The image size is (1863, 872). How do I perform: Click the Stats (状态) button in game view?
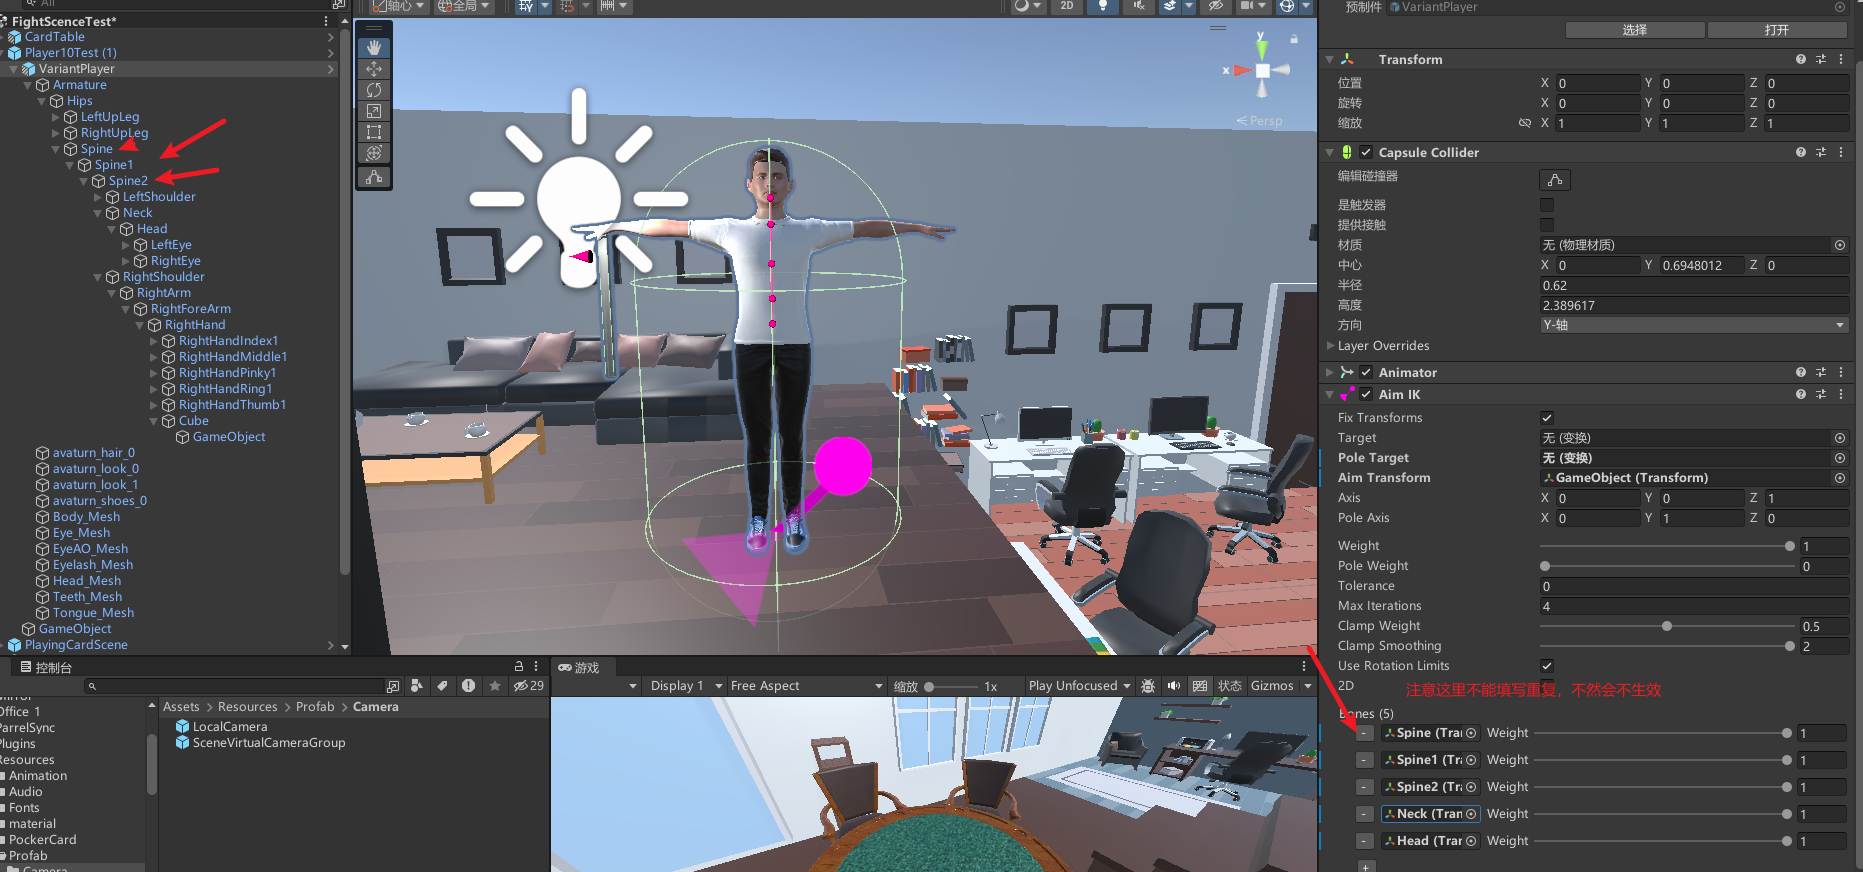[1230, 686]
